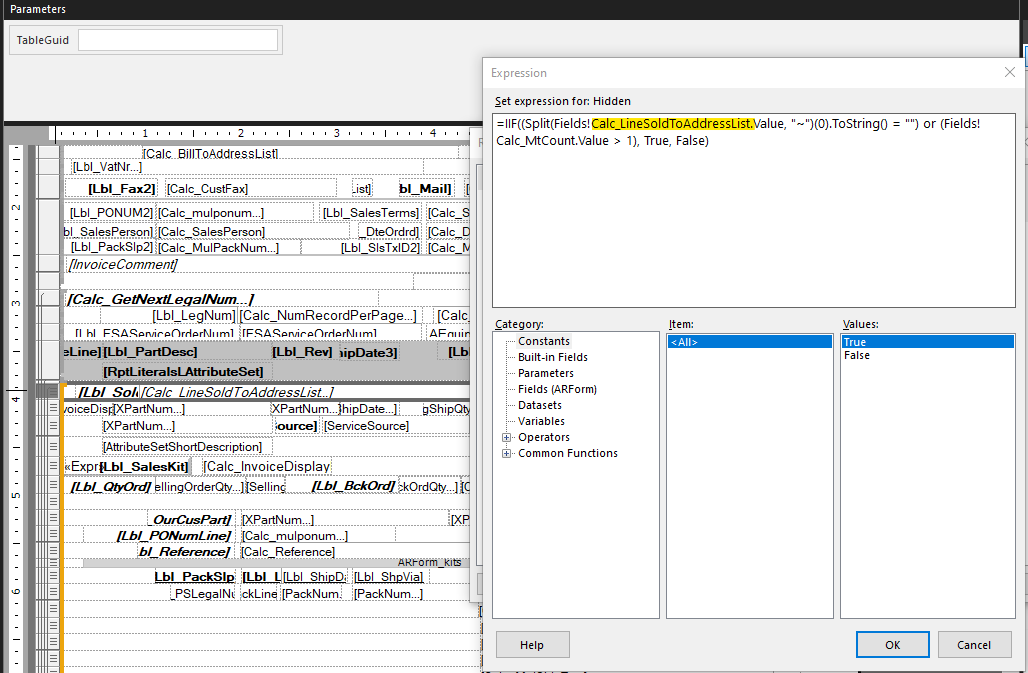1028x673 pixels.
Task: Expand the Operators category node
Action: [506, 438]
